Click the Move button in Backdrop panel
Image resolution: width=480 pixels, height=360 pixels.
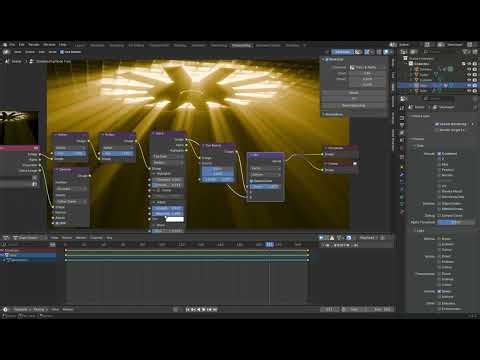(x=354, y=93)
